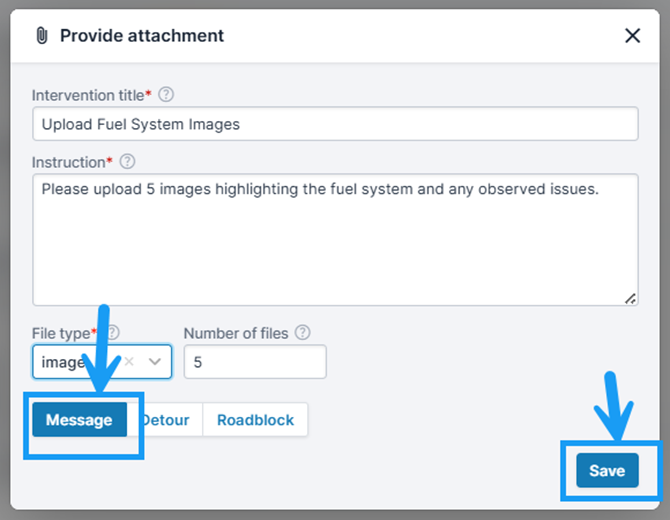Select the Message intervention mode
Screen dimensions: 670x520
tap(79, 420)
